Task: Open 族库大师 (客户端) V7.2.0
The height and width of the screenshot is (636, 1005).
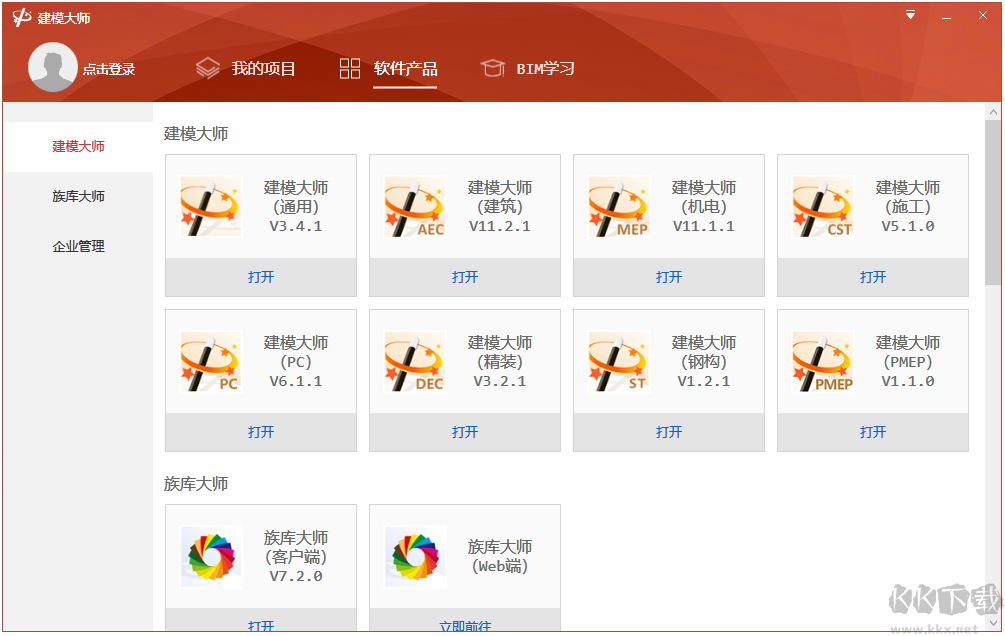Action: click(x=261, y=623)
